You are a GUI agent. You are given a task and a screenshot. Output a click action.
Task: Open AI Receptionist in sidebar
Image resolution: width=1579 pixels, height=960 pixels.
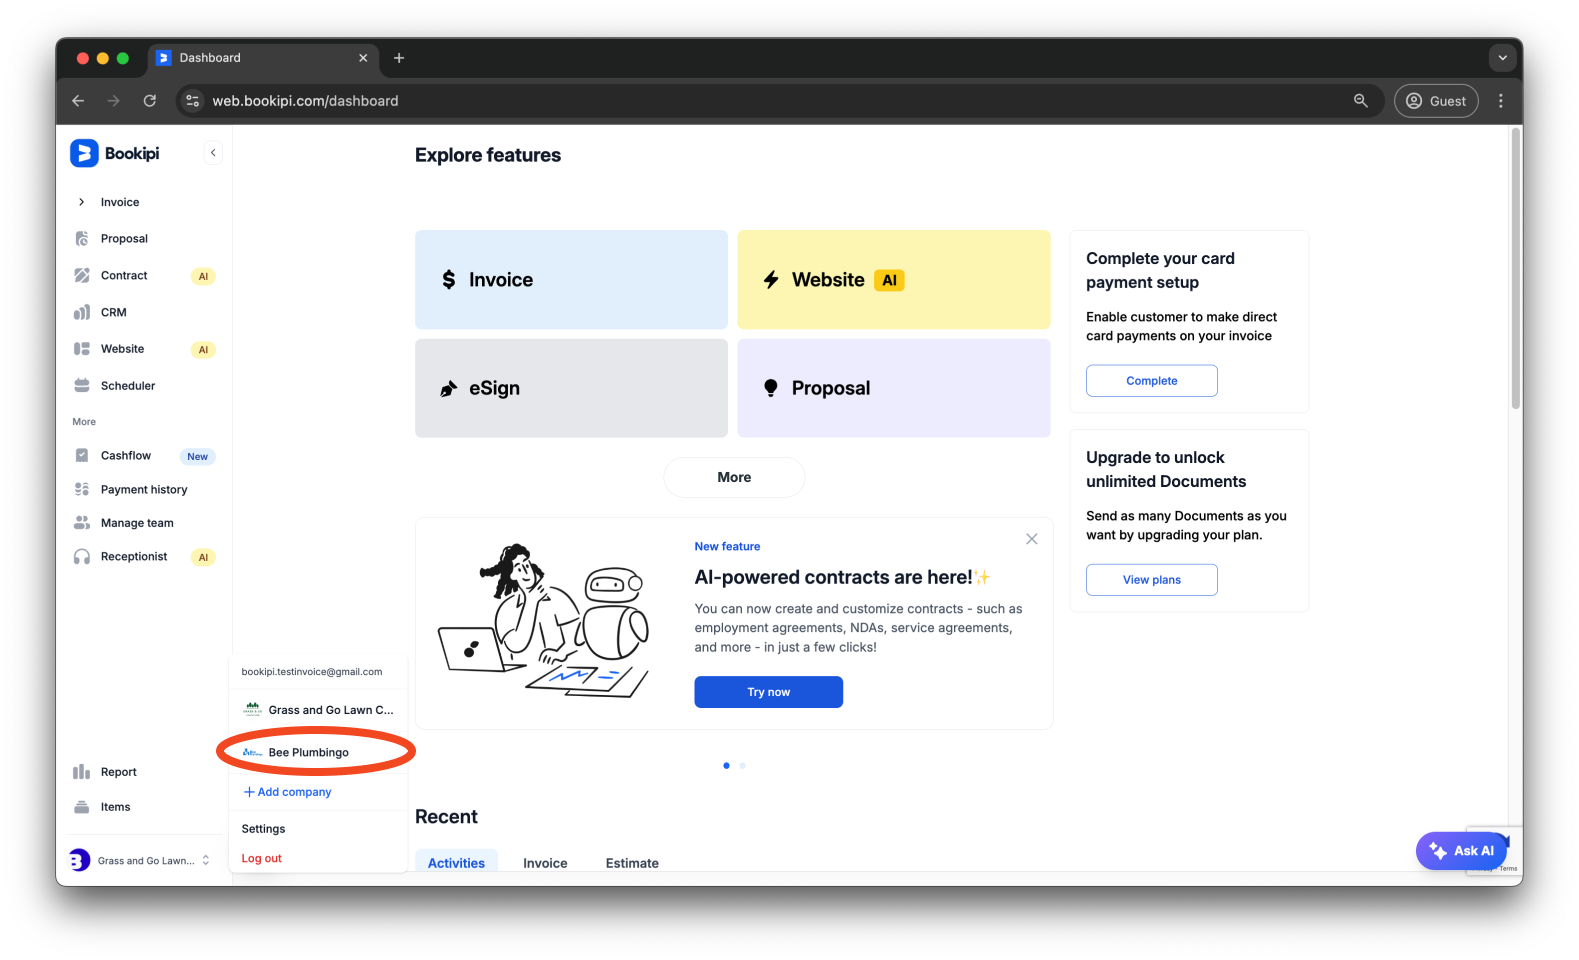tap(134, 557)
